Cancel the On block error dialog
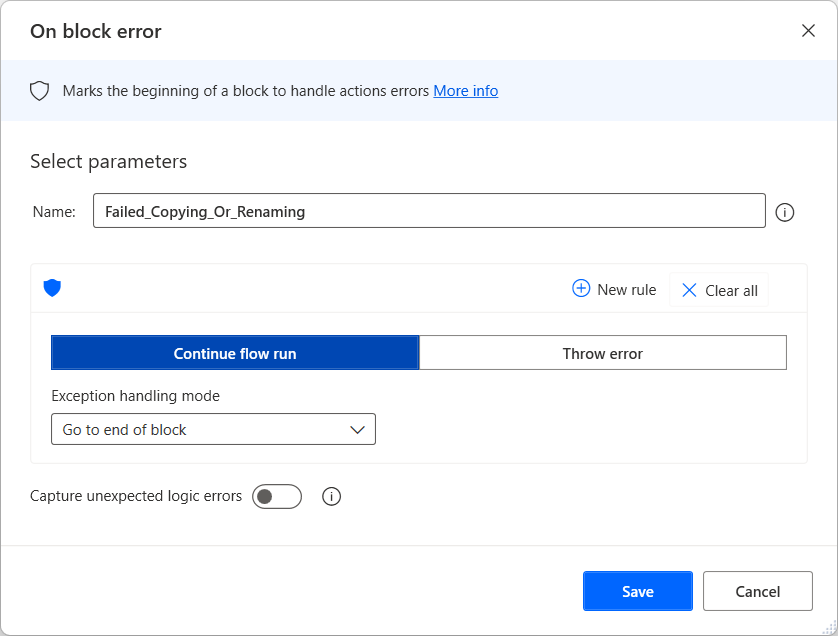This screenshot has width=838, height=636. (x=757, y=591)
